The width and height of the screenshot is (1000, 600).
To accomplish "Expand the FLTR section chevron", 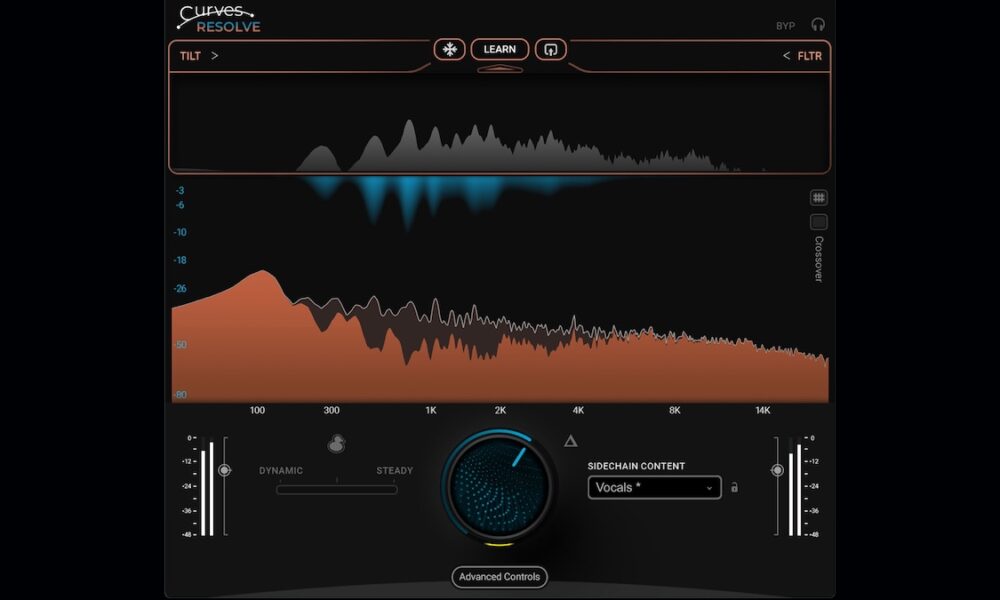I will coord(786,56).
